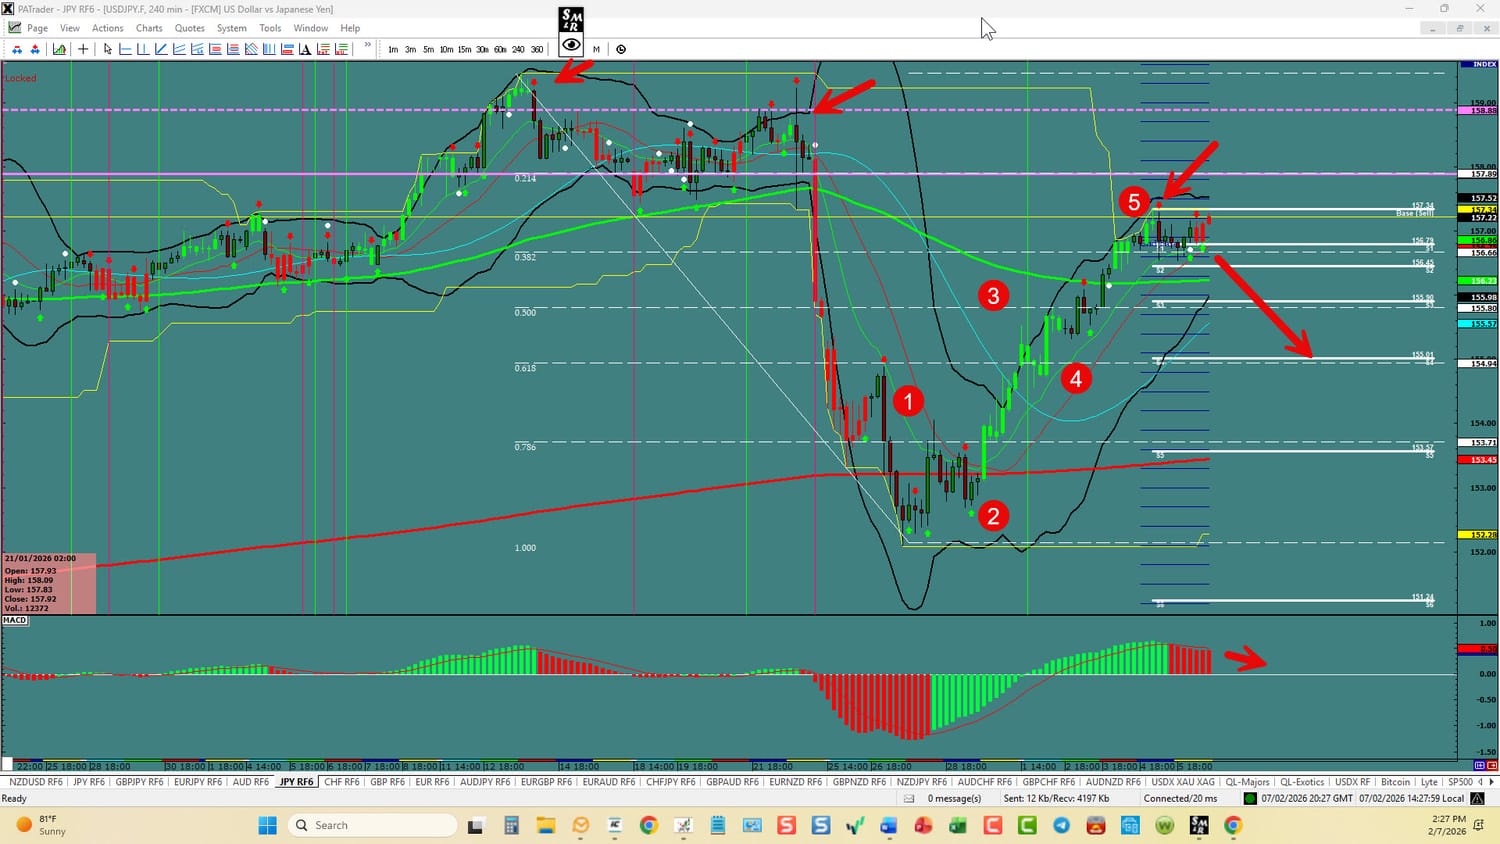
Task: Switch to the EURJPY RF6 tab
Action: click(x=198, y=782)
